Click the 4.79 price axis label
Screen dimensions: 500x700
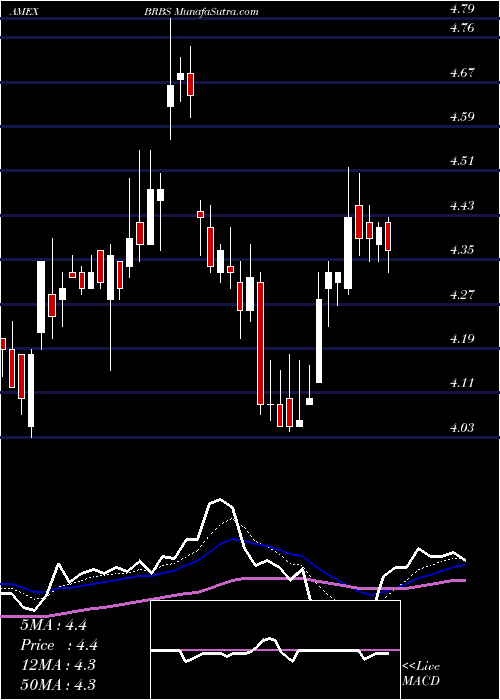(x=461, y=9)
